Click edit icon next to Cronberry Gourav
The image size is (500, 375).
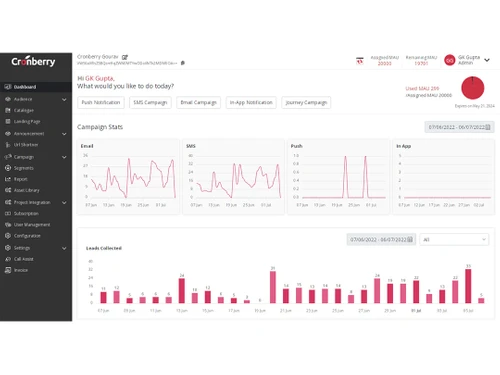[125, 57]
